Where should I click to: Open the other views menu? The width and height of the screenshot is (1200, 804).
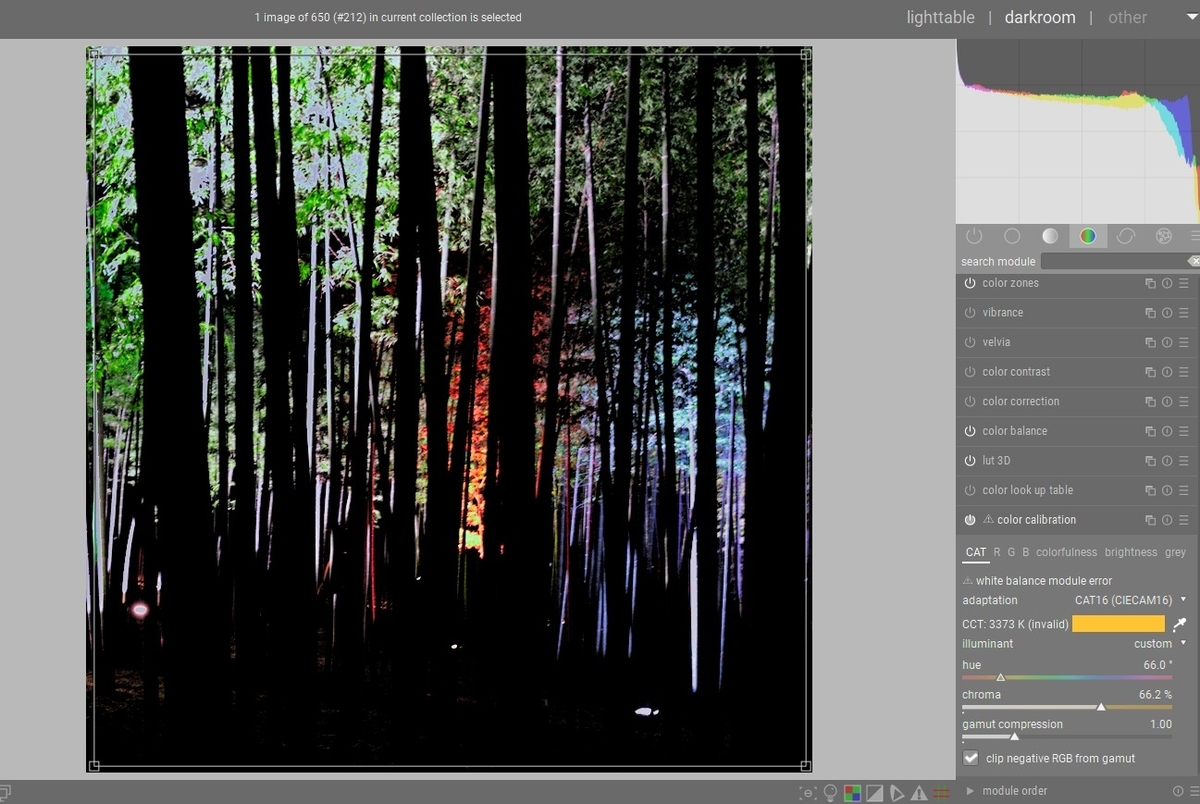click(1128, 17)
